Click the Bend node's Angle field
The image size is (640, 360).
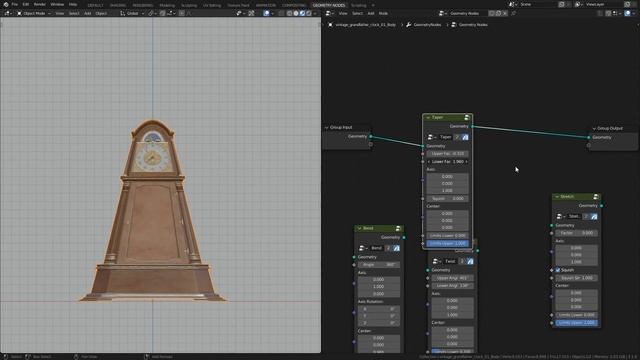pos(379,265)
